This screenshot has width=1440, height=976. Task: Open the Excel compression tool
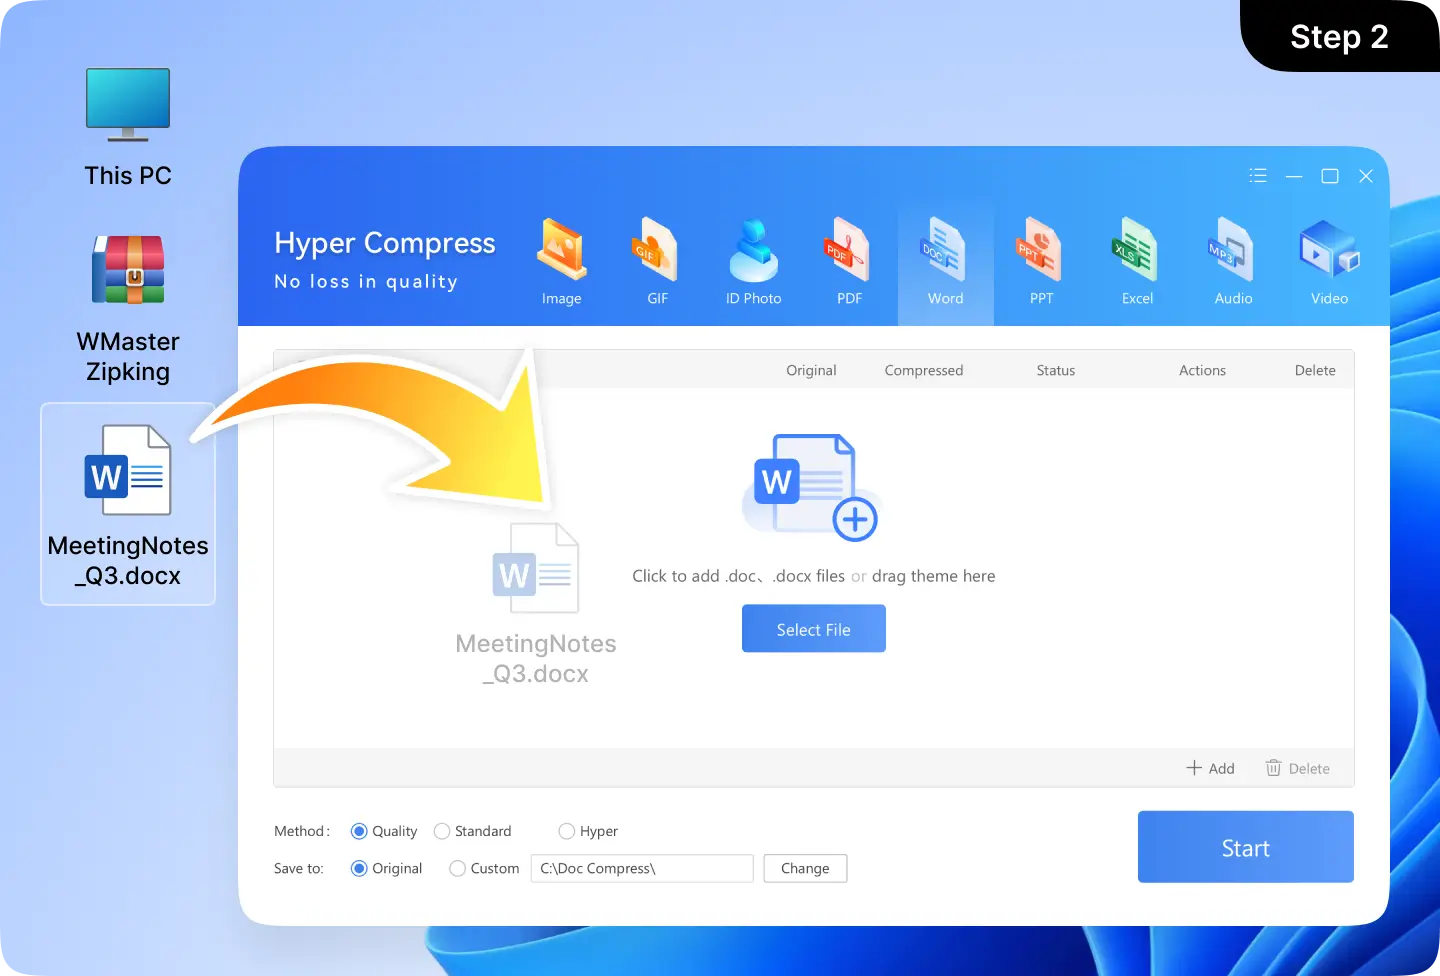[1137, 262]
